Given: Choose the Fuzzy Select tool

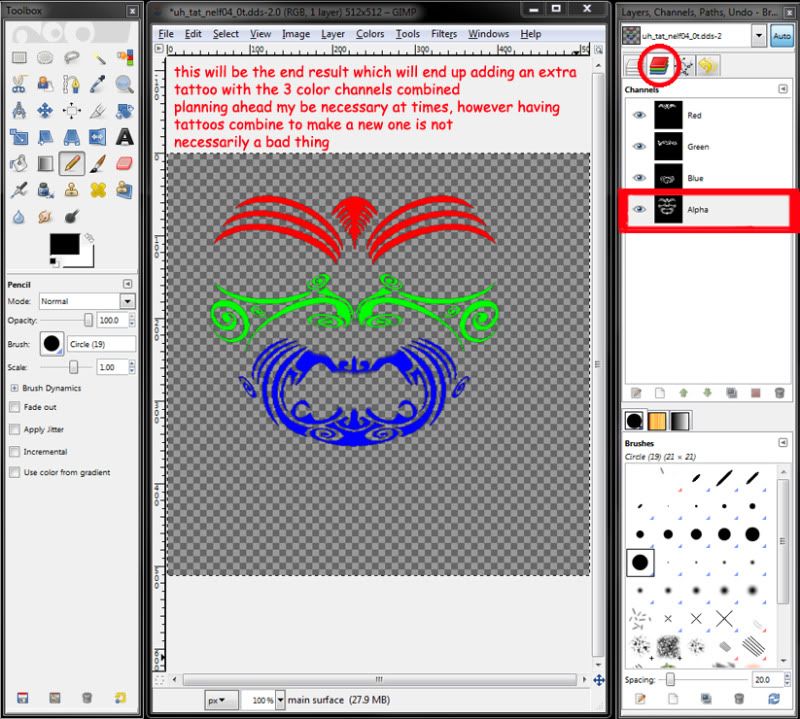Looking at the screenshot, I should (97, 57).
